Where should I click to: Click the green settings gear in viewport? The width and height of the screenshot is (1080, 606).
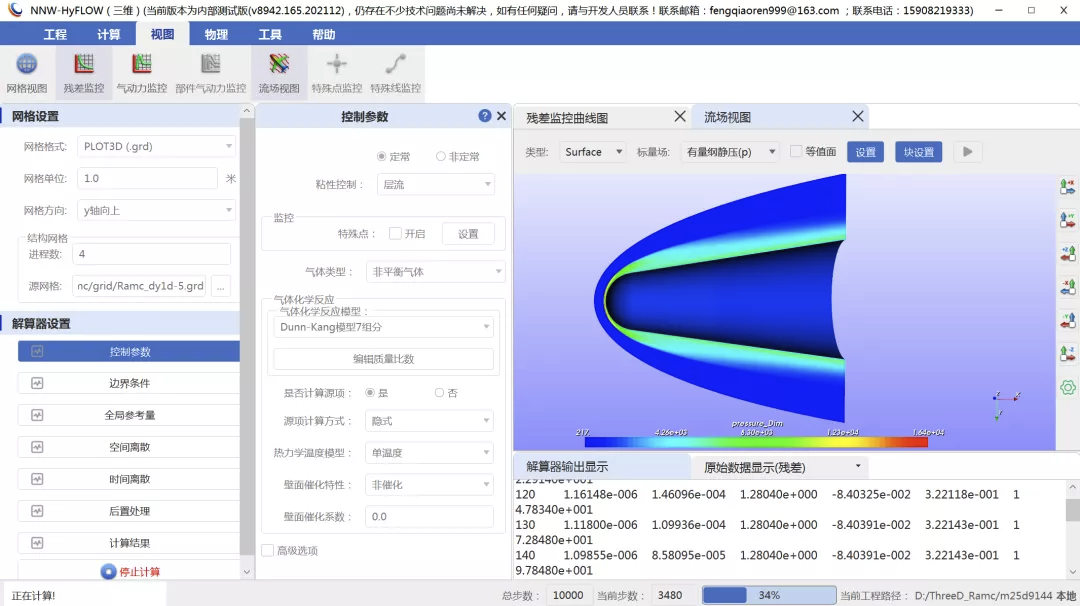click(x=1067, y=387)
